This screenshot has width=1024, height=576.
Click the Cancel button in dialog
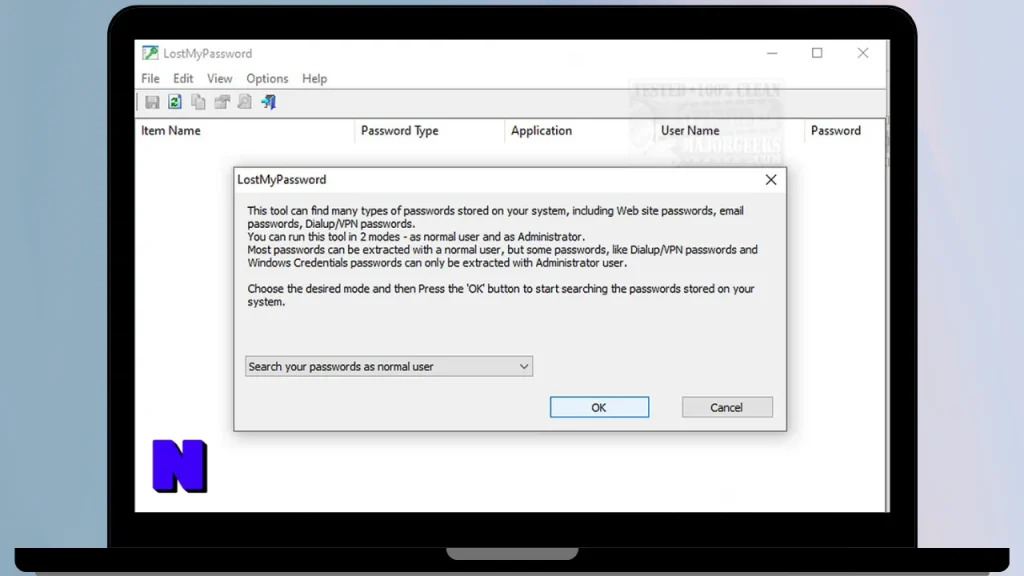(x=727, y=407)
